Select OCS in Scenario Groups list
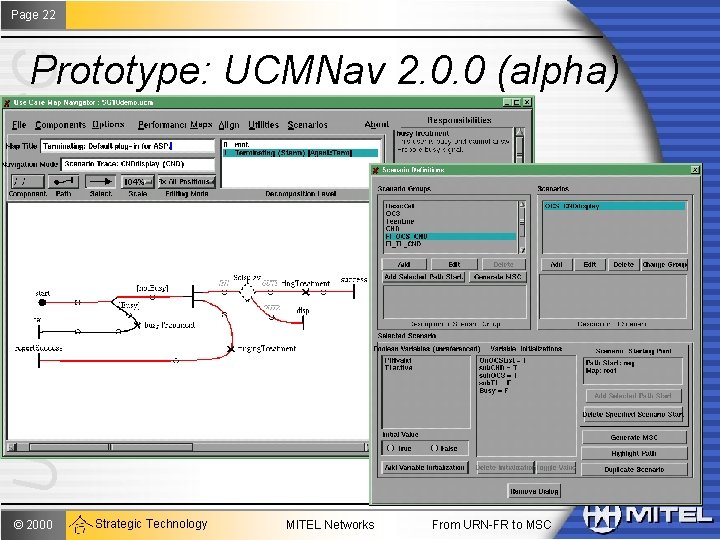Screen dimensions: 720x540 tap(450, 214)
